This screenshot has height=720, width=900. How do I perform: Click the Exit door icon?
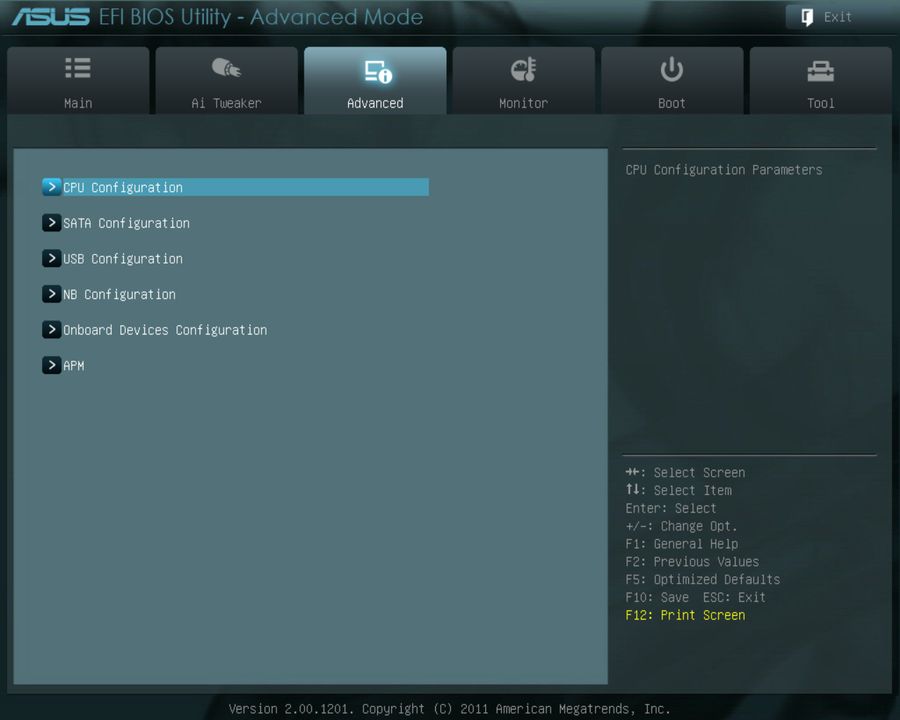click(x=806, y=16)
